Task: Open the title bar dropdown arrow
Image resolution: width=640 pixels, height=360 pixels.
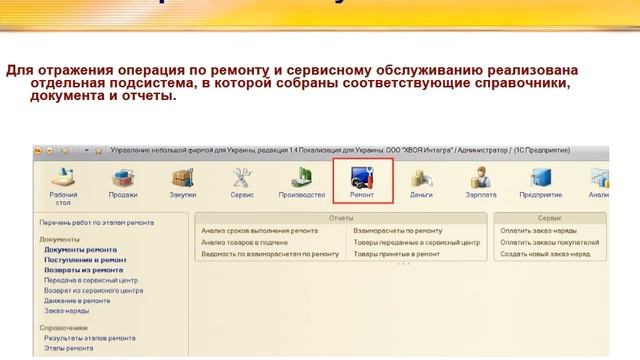Action: (x=87, y=151)
